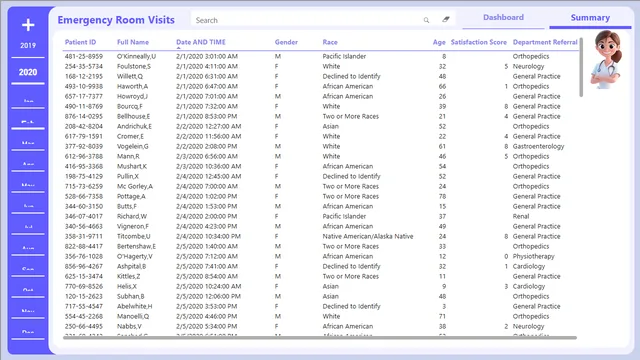Image resolution: width=640 pixels, height=360 pixels.
Task: Select the name Pottage,A
Action: (x=131, y=196)
